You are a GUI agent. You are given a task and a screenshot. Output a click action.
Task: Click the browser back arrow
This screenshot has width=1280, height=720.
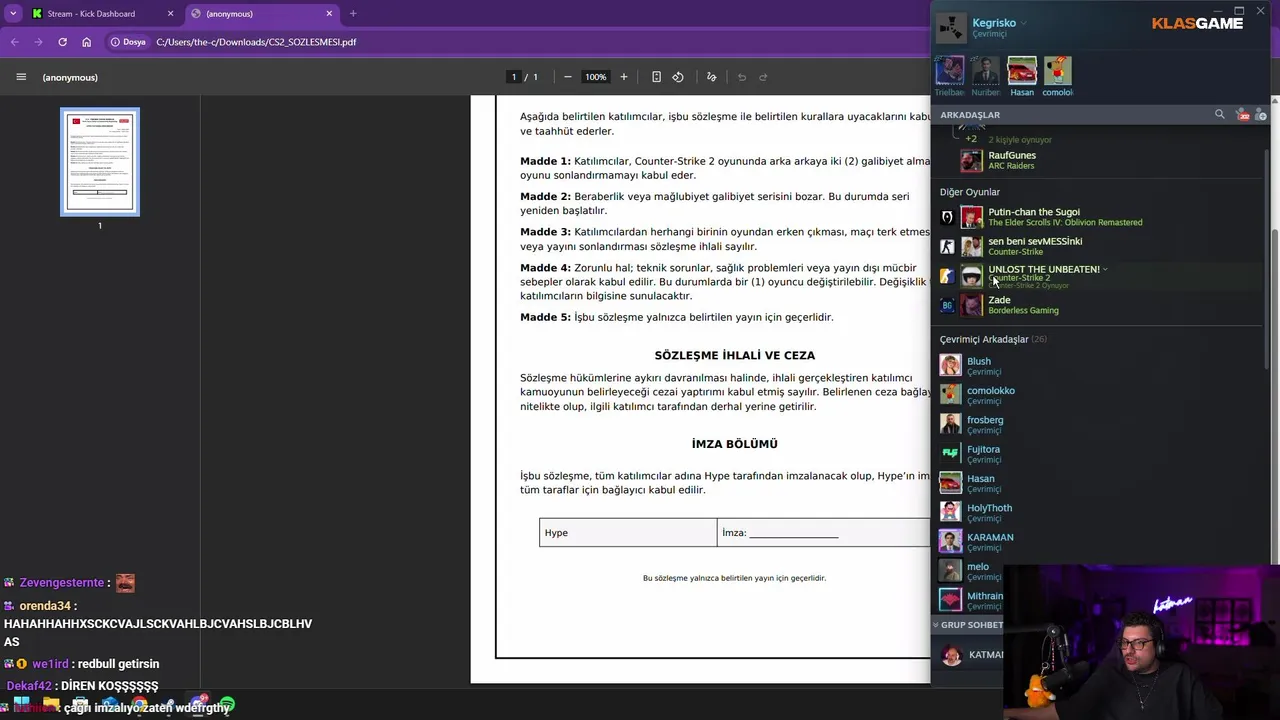coord(14,42)
